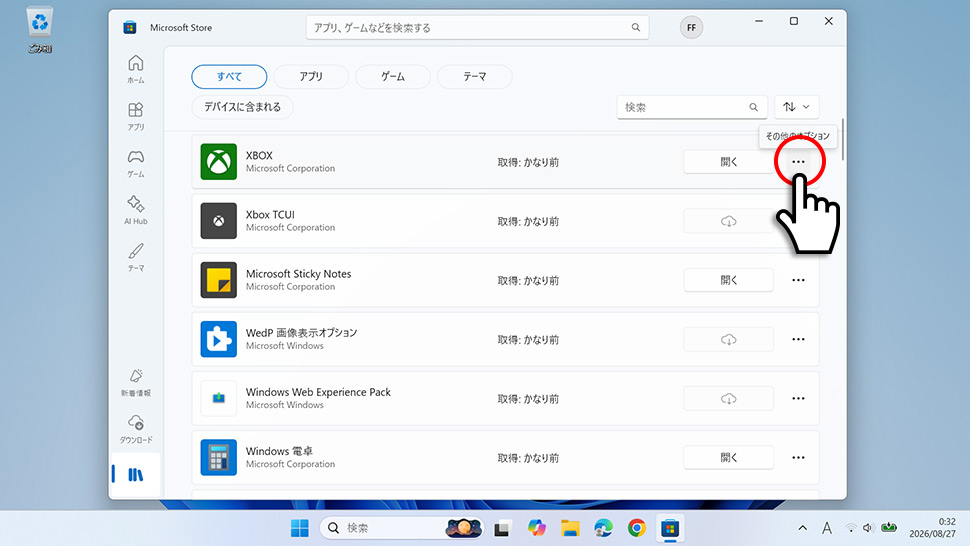Focus the top app and game search field

[478, 27]
